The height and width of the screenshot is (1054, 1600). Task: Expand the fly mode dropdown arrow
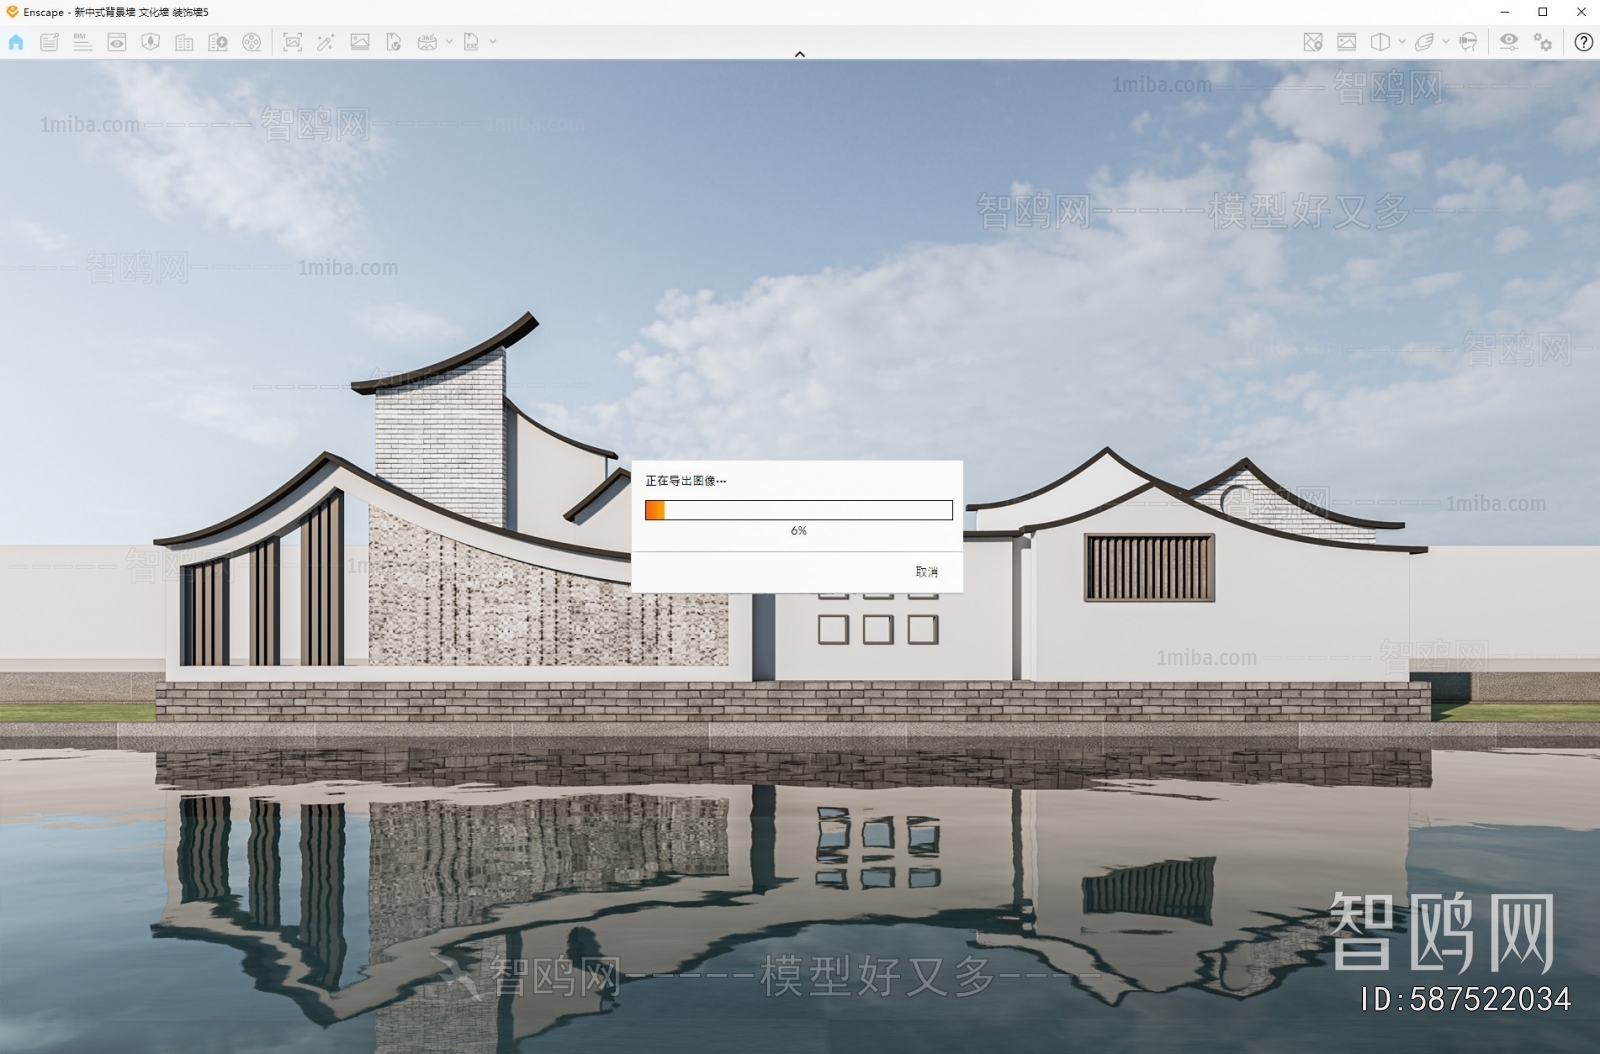[1445, 42]
